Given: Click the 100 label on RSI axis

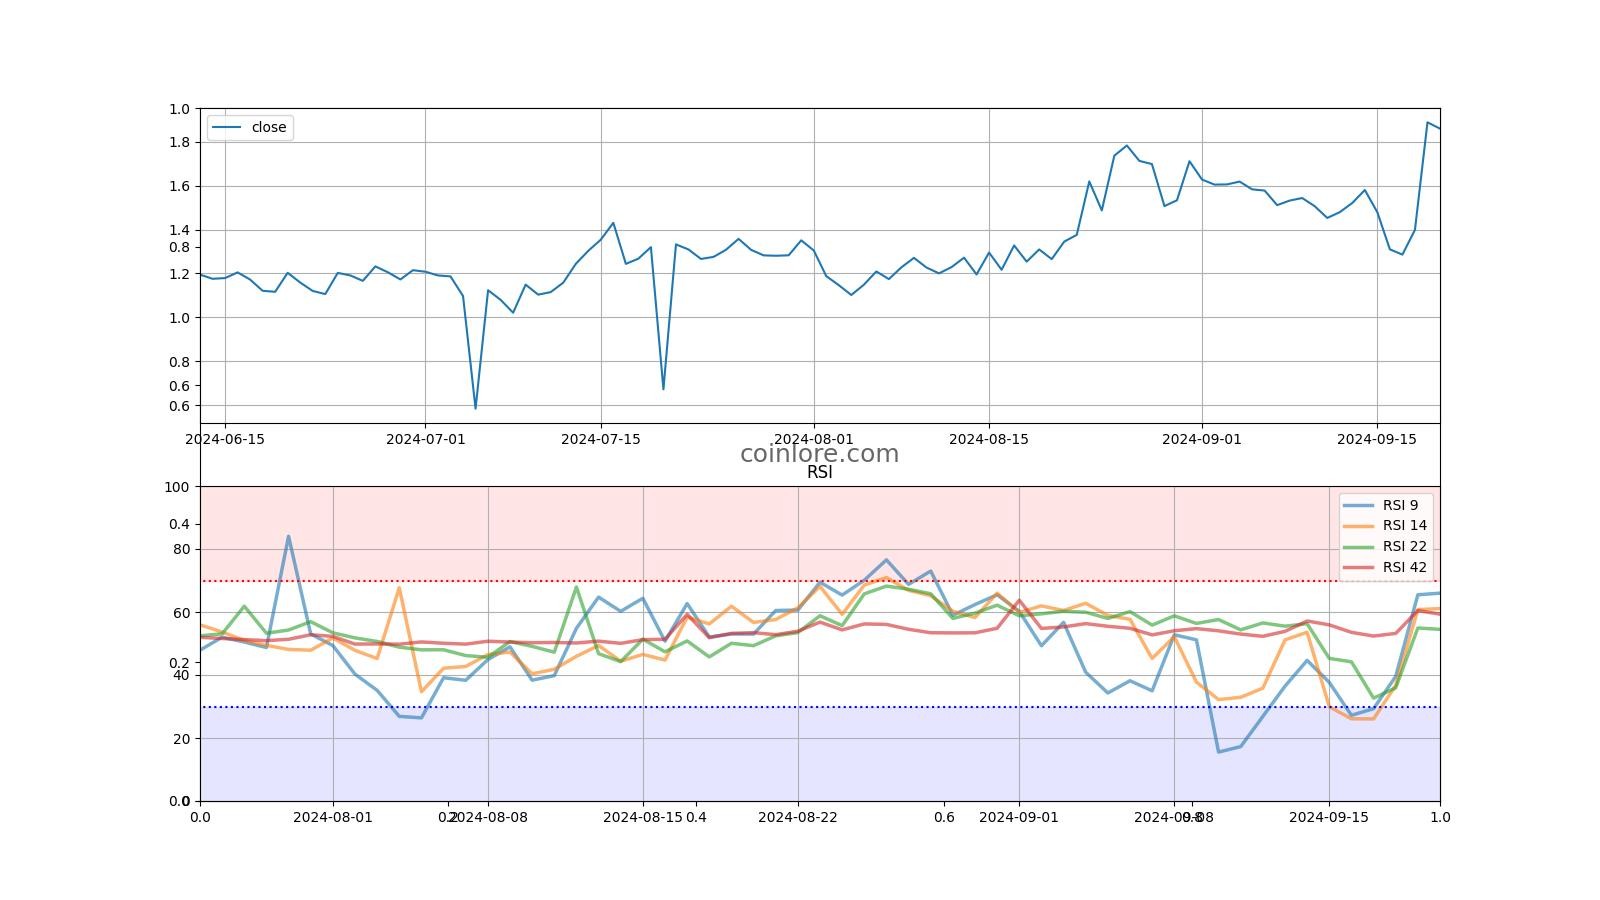Looking at the screenshot, I should [x=176, y=487].
